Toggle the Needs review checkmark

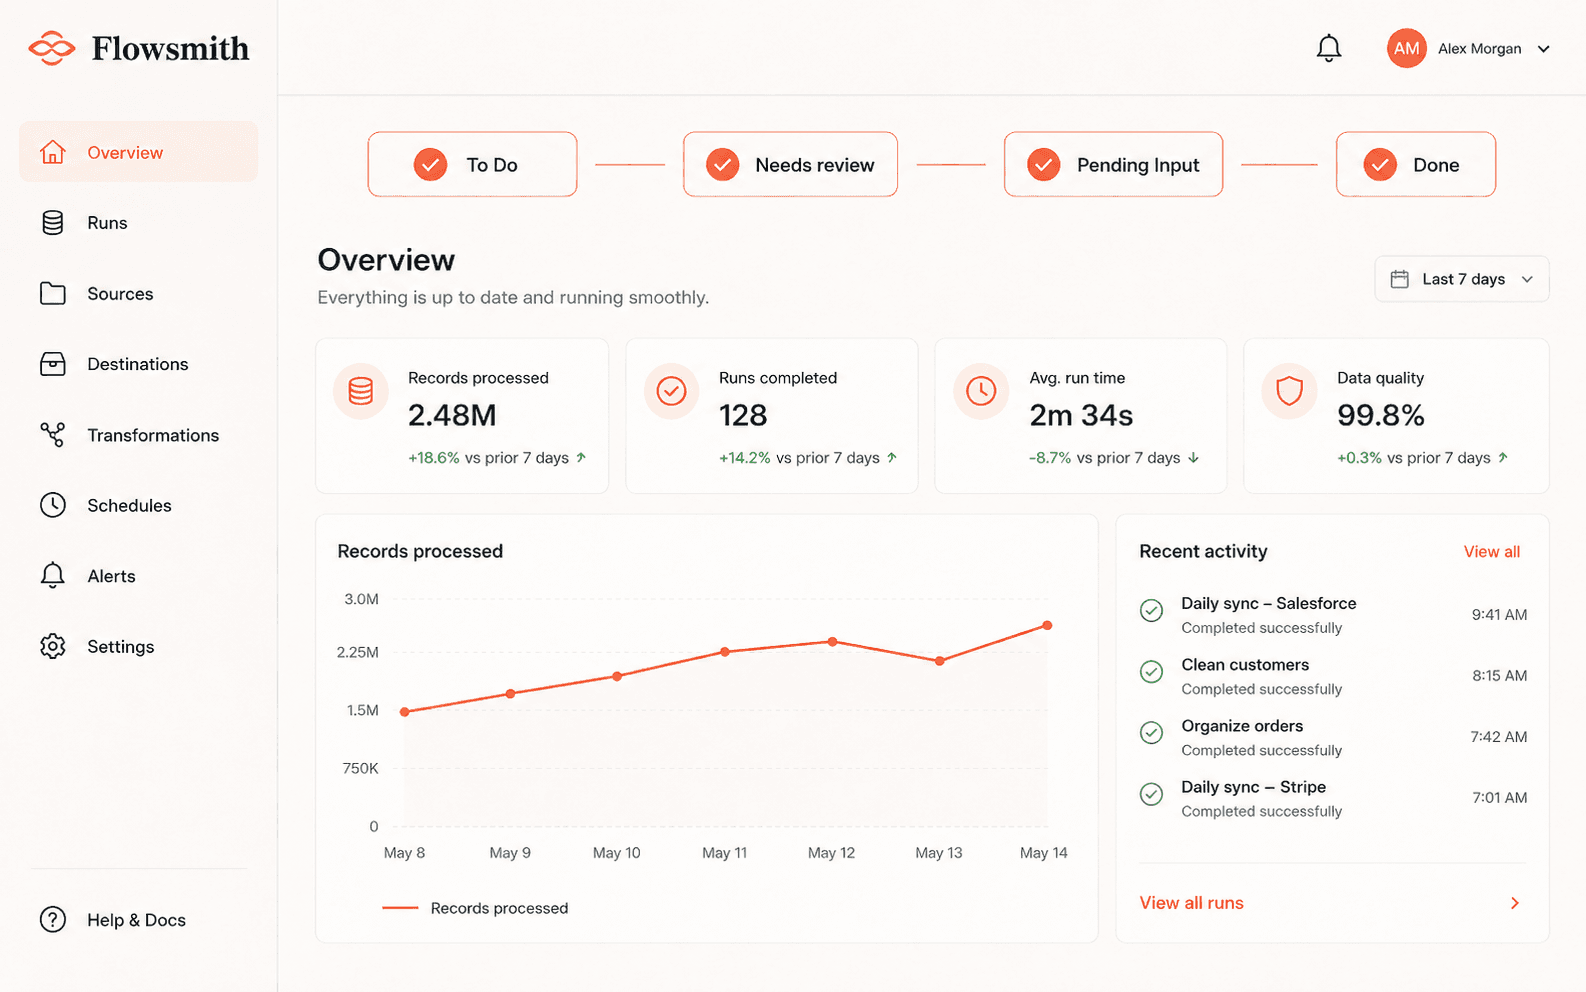point(722,164)
